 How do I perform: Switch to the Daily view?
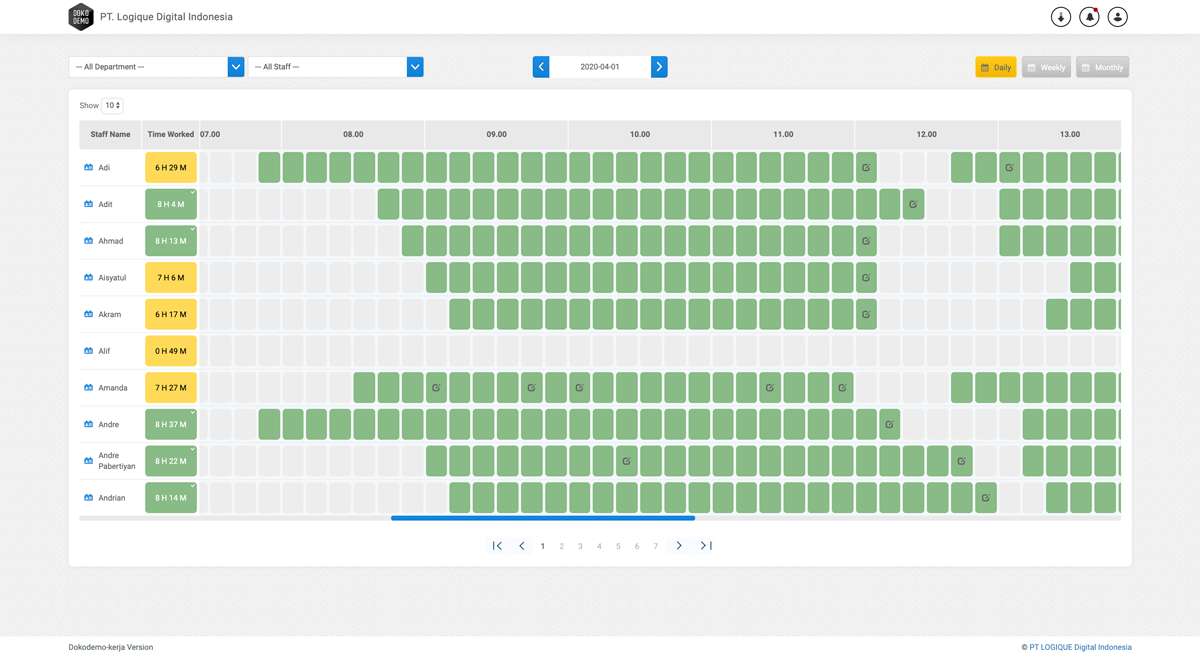point(996,68)
